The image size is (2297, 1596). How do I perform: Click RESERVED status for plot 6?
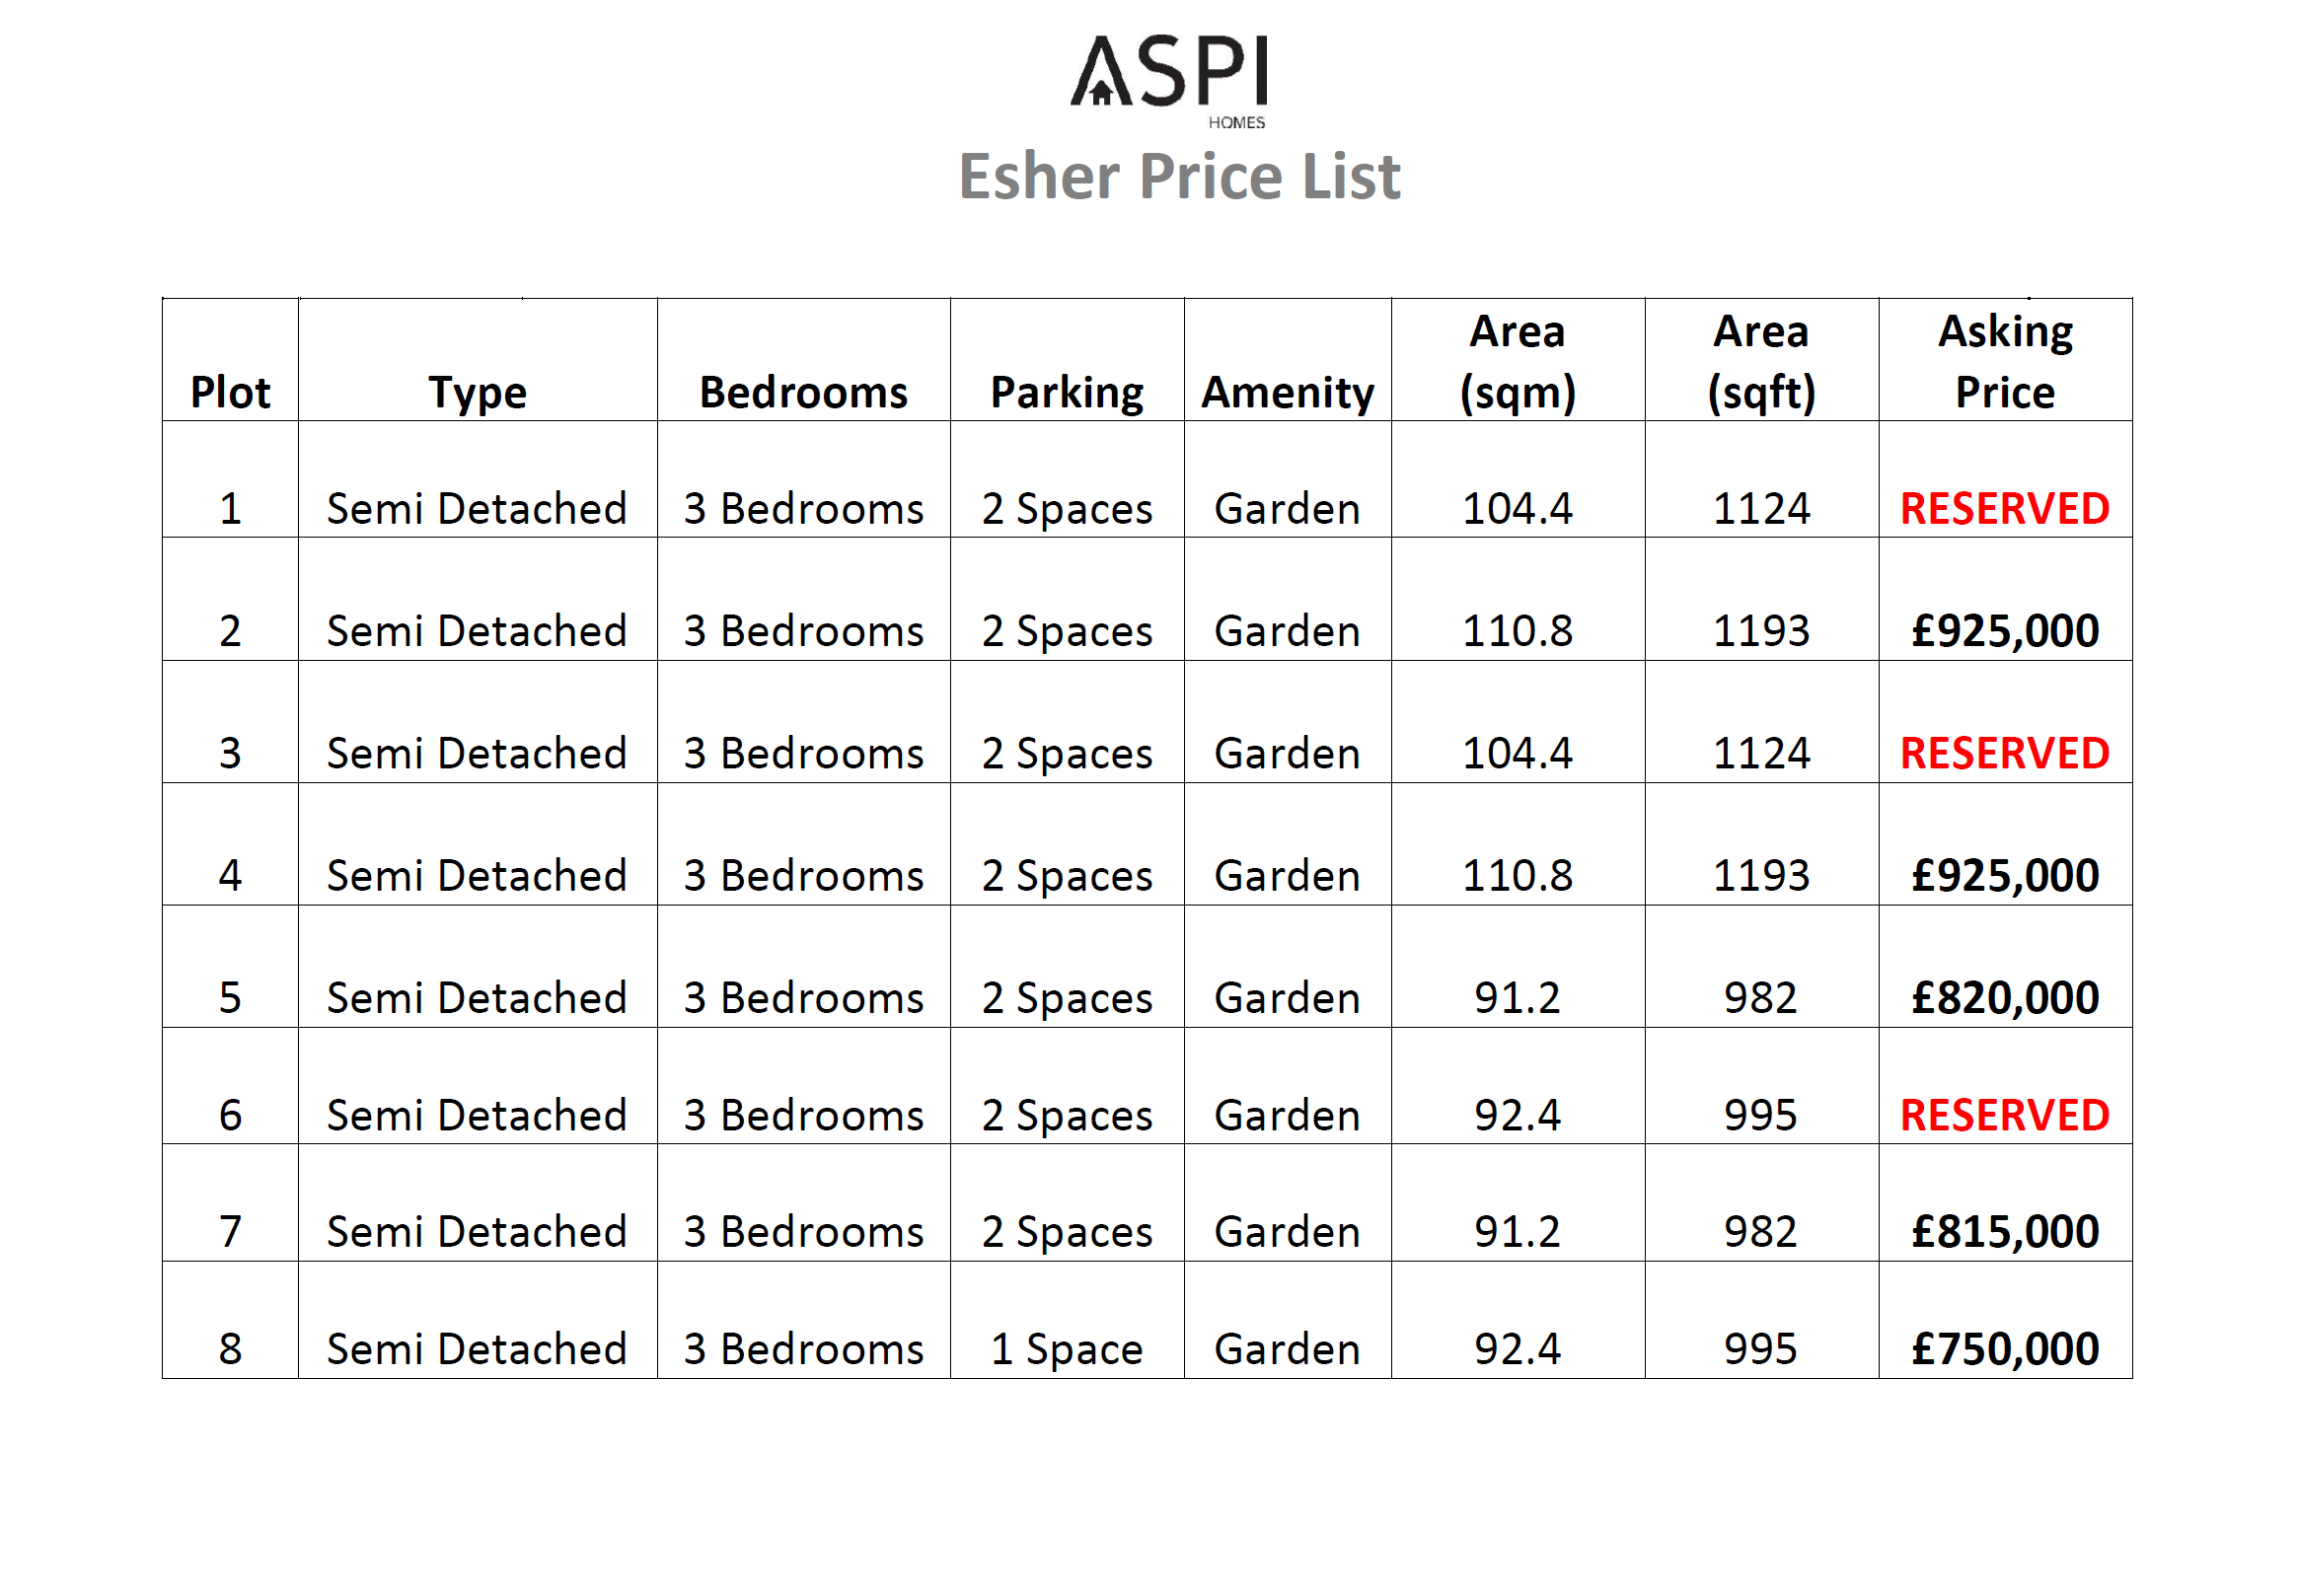[2004, 1115]
